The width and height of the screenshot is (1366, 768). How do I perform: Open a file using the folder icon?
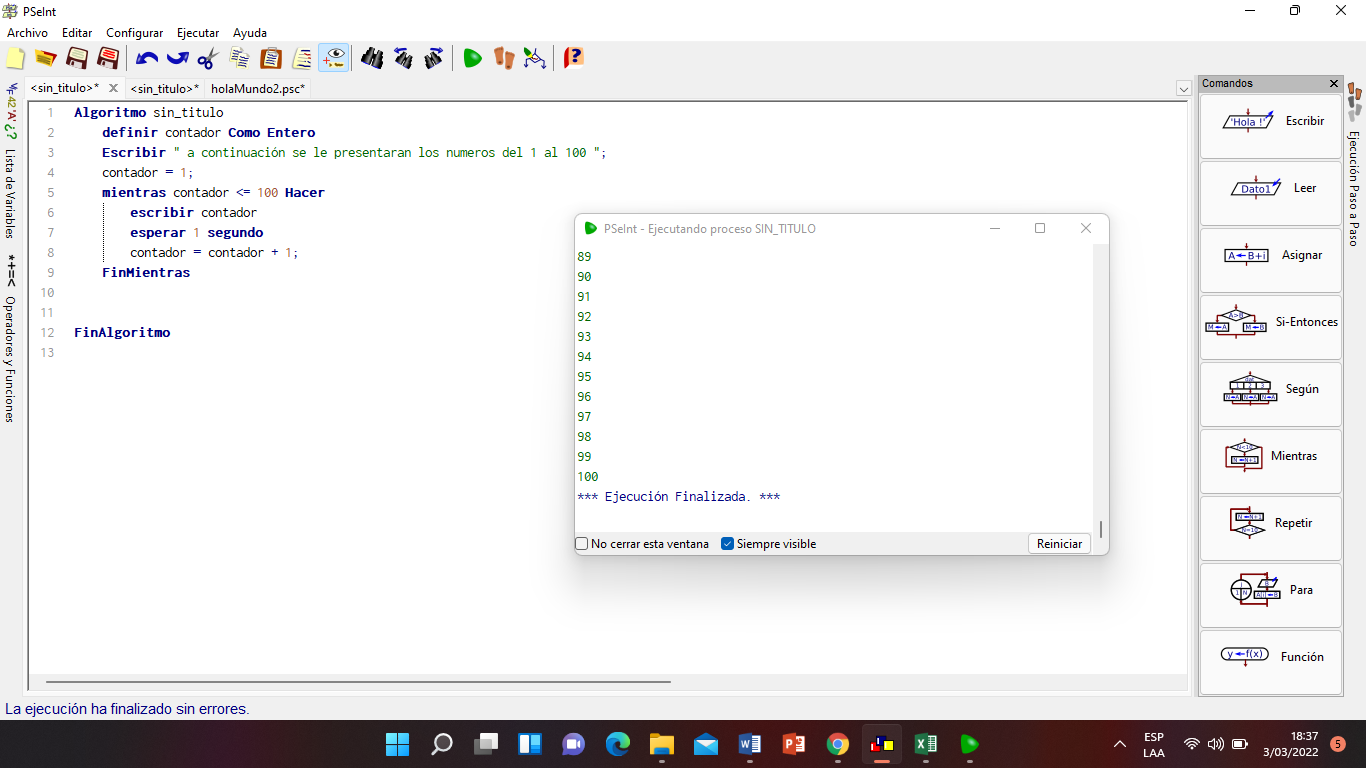45,58
